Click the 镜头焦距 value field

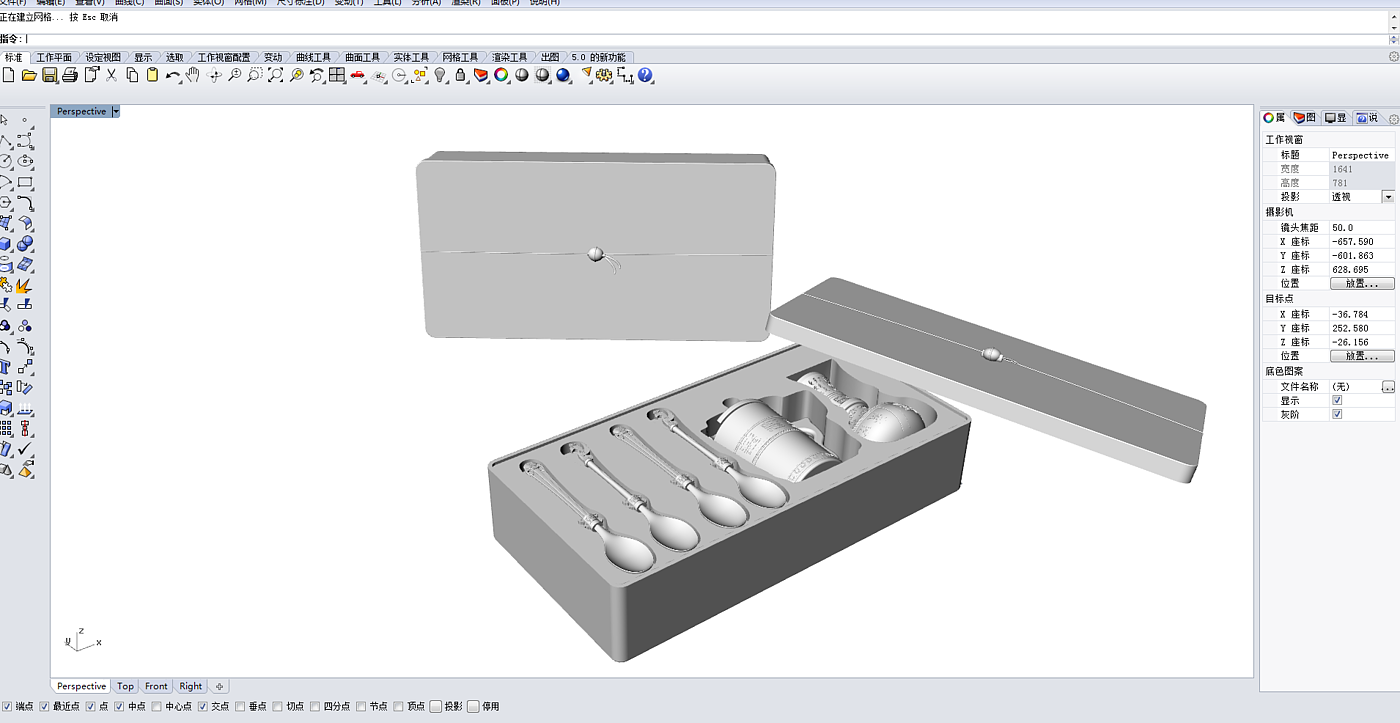tap(1361, 228)
